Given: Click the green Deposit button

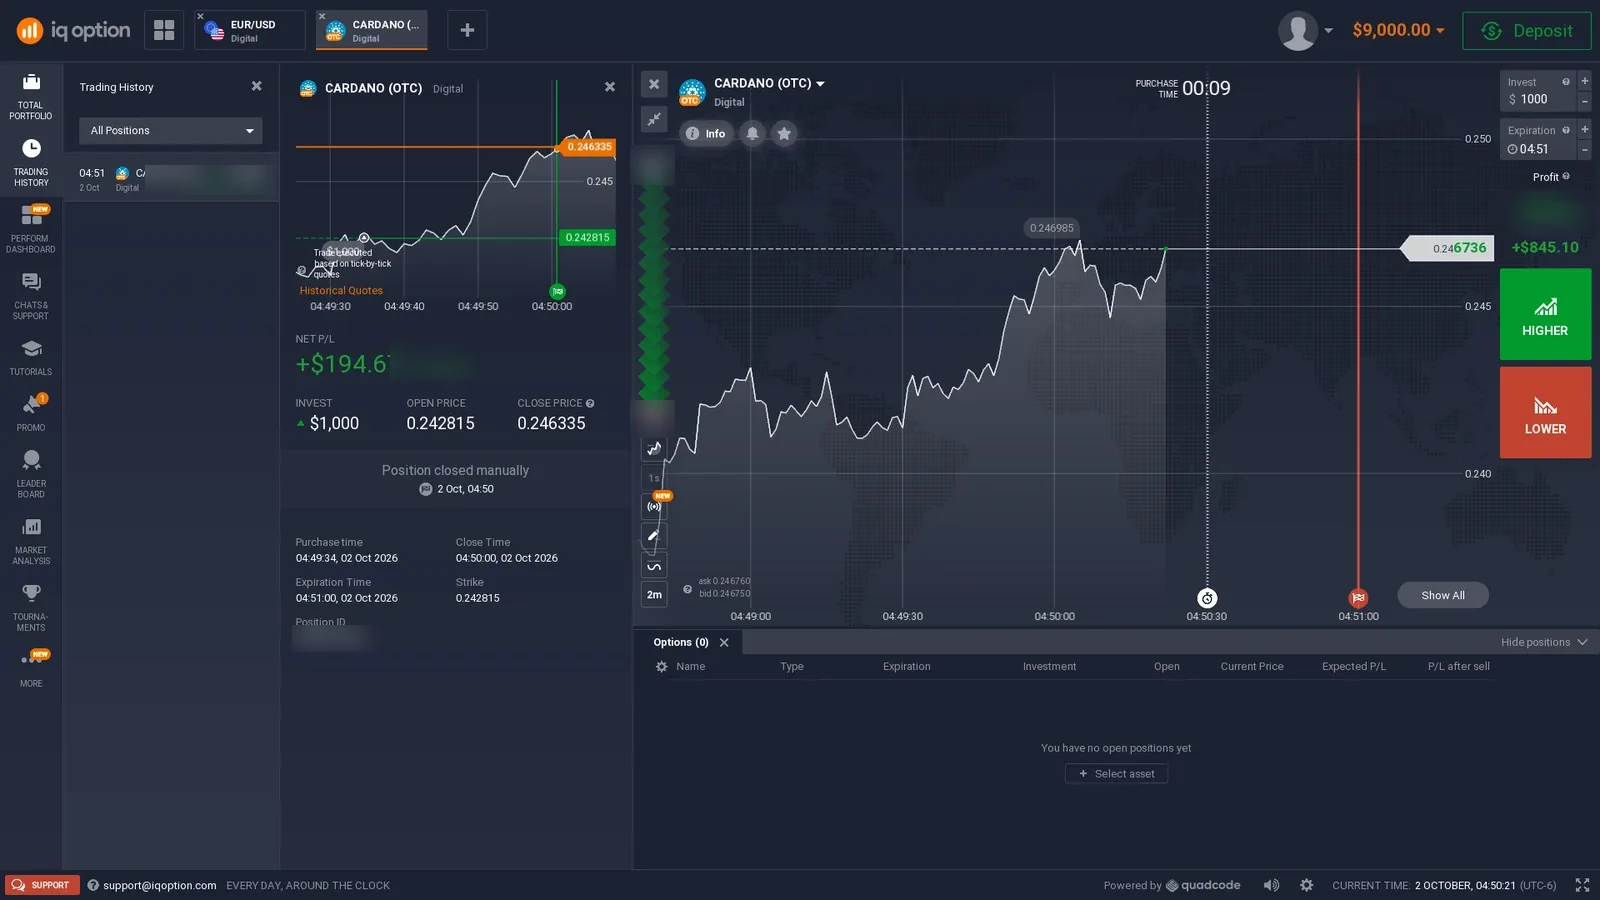Looking at the screenshot, I should tap(1527, 31).
